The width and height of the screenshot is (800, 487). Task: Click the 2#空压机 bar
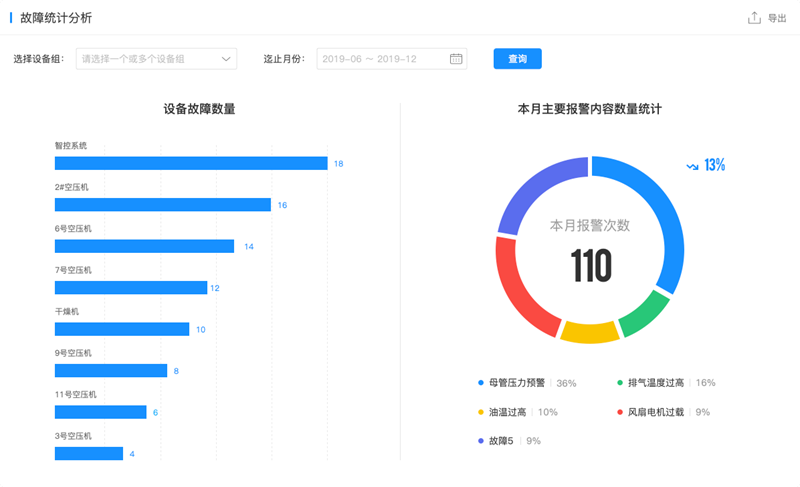[163, 204]
